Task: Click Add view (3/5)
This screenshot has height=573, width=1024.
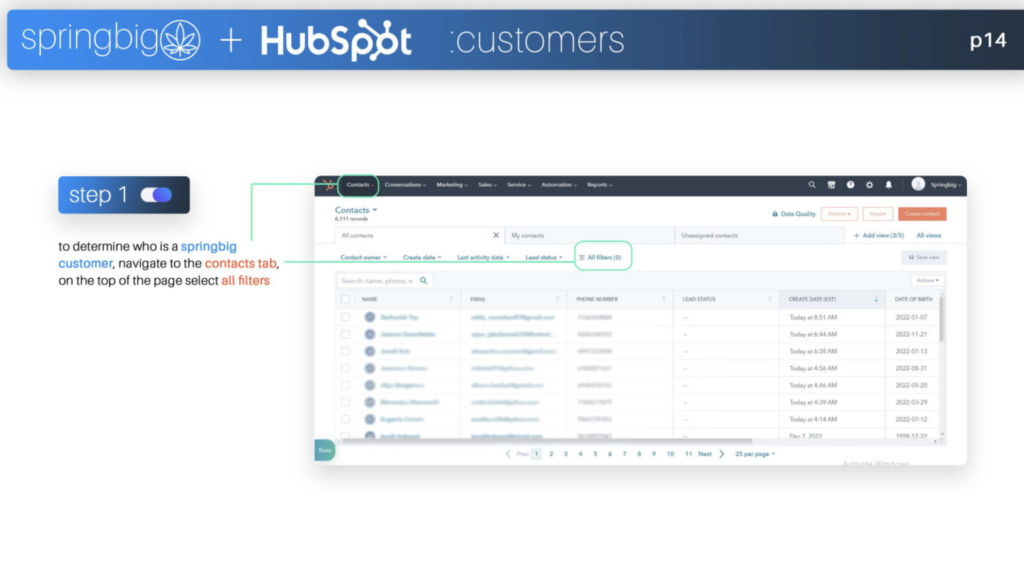Action: tap(879, 235)
